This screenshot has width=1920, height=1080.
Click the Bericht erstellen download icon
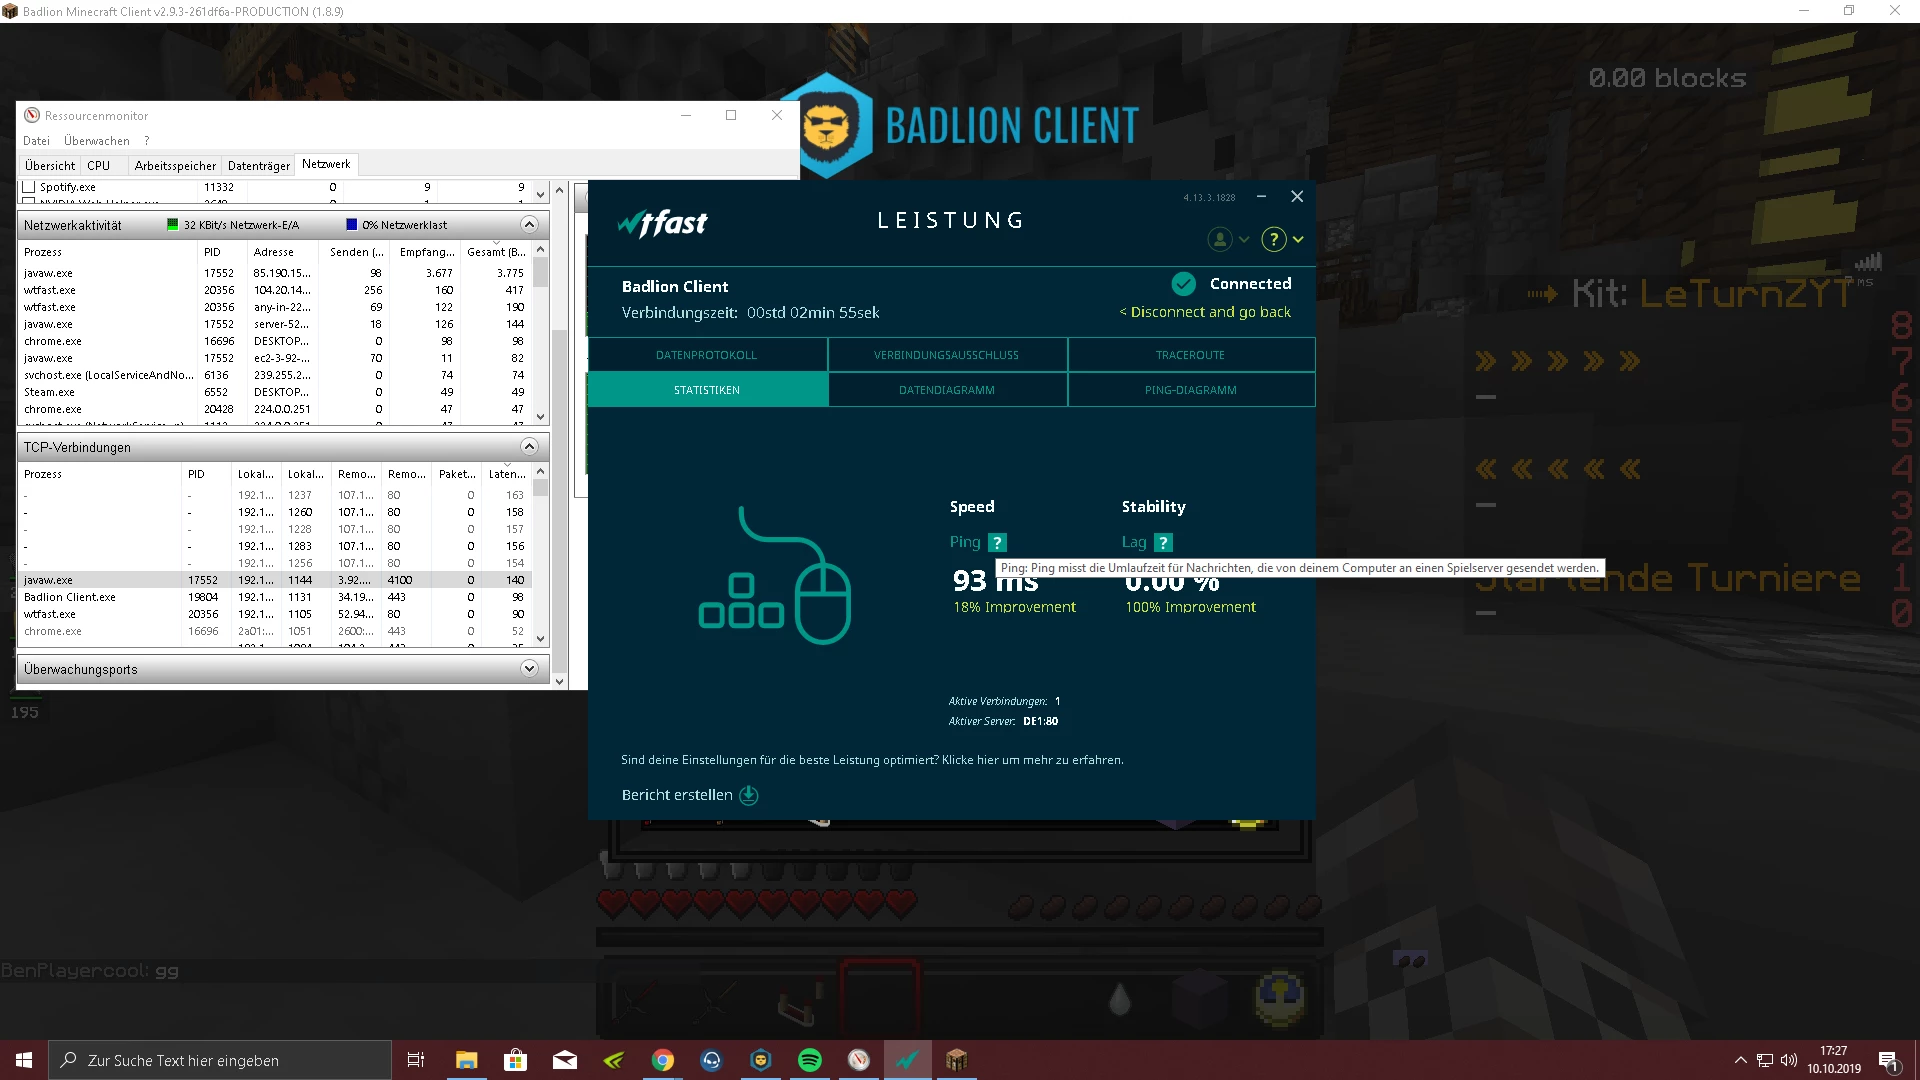(x=748, y=795)
